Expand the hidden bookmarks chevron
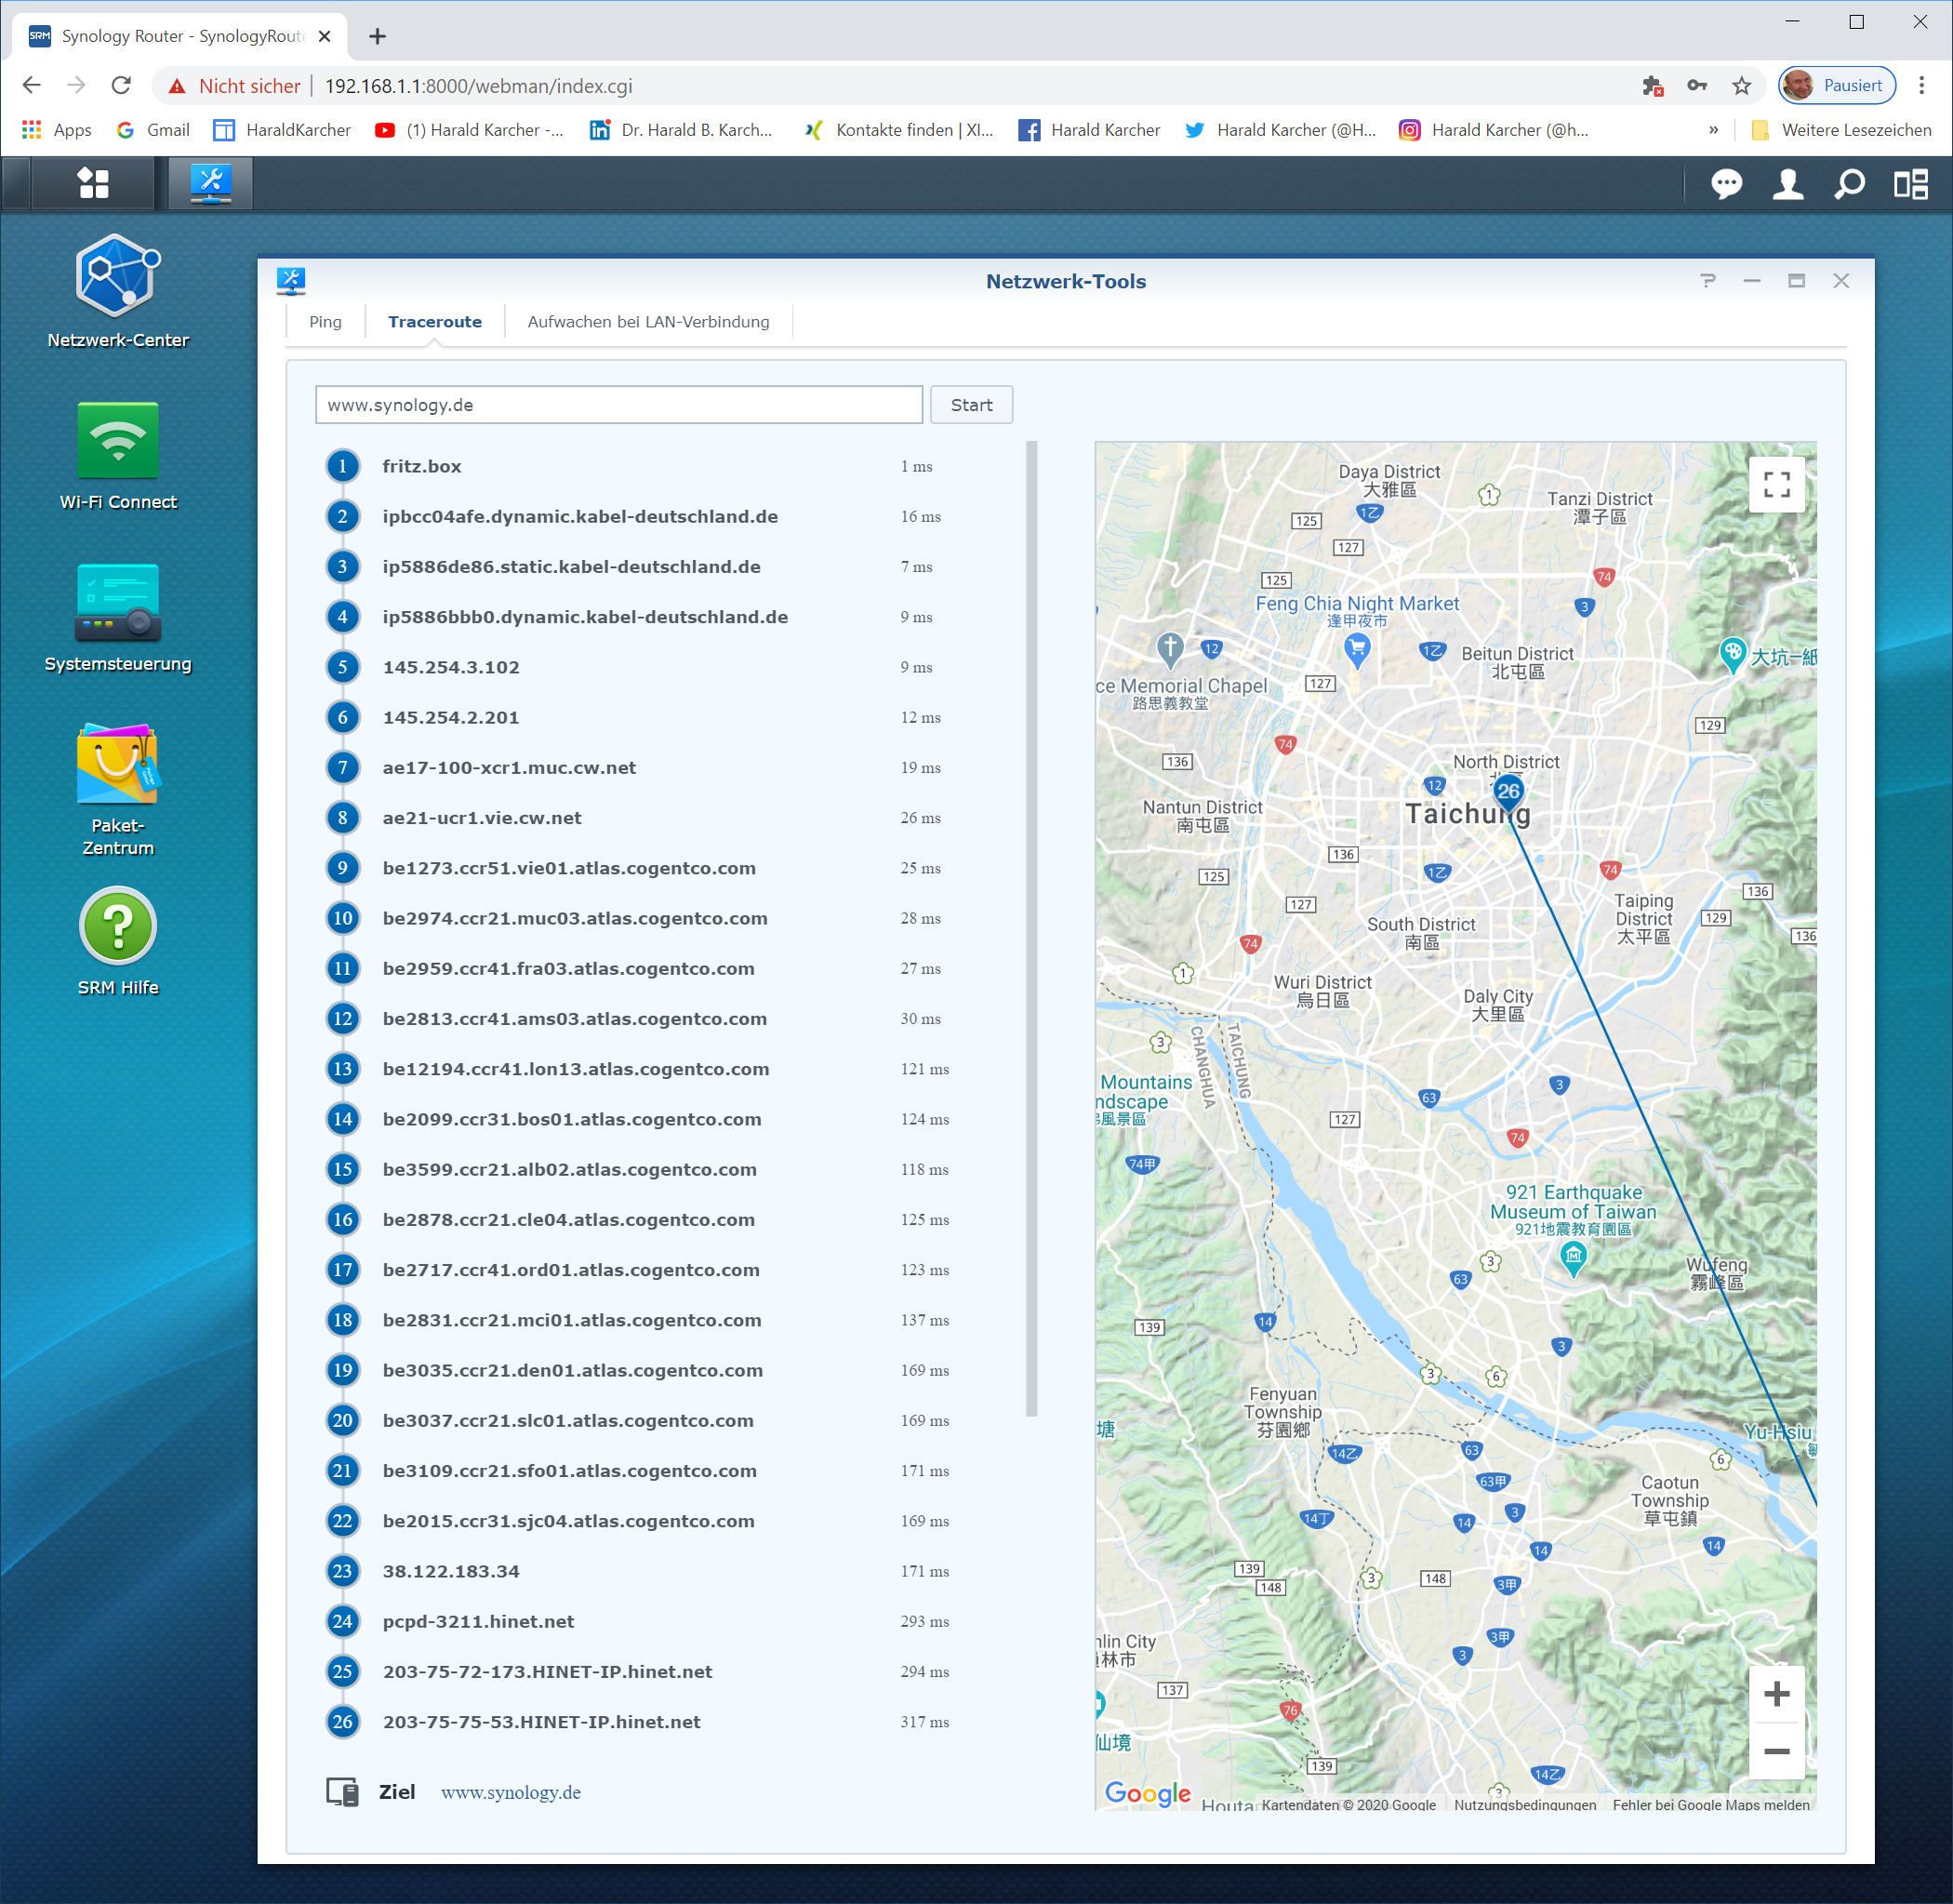Image resolution: width=1953 pixels, height=1904 pixels. pyautogui.click(x=1713, y=130)
